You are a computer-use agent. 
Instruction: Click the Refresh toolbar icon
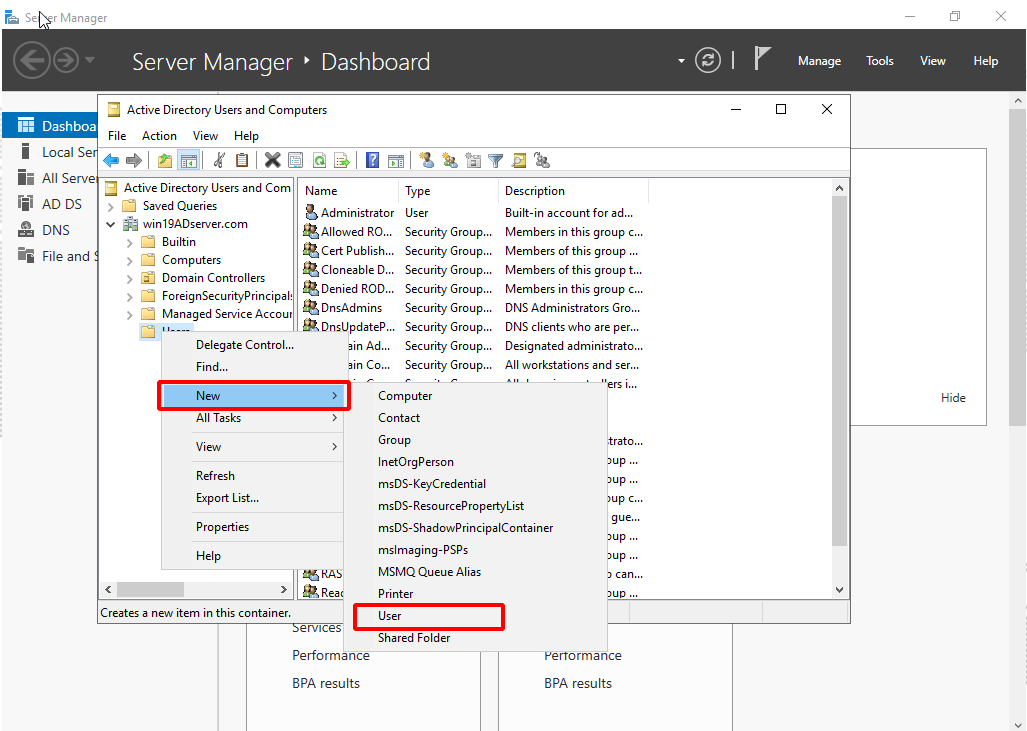click(x=319, y=160)
